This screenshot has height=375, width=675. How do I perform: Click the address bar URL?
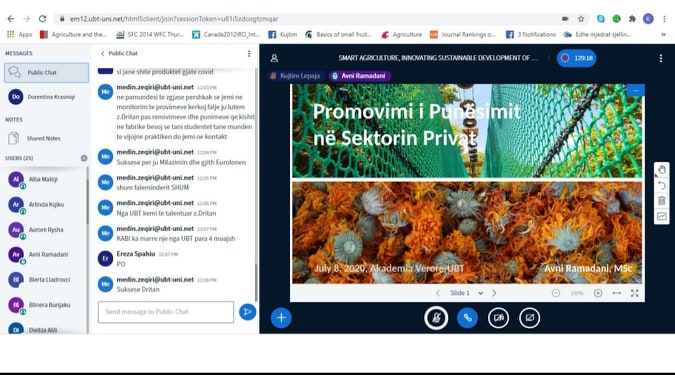tap(174, 19)
